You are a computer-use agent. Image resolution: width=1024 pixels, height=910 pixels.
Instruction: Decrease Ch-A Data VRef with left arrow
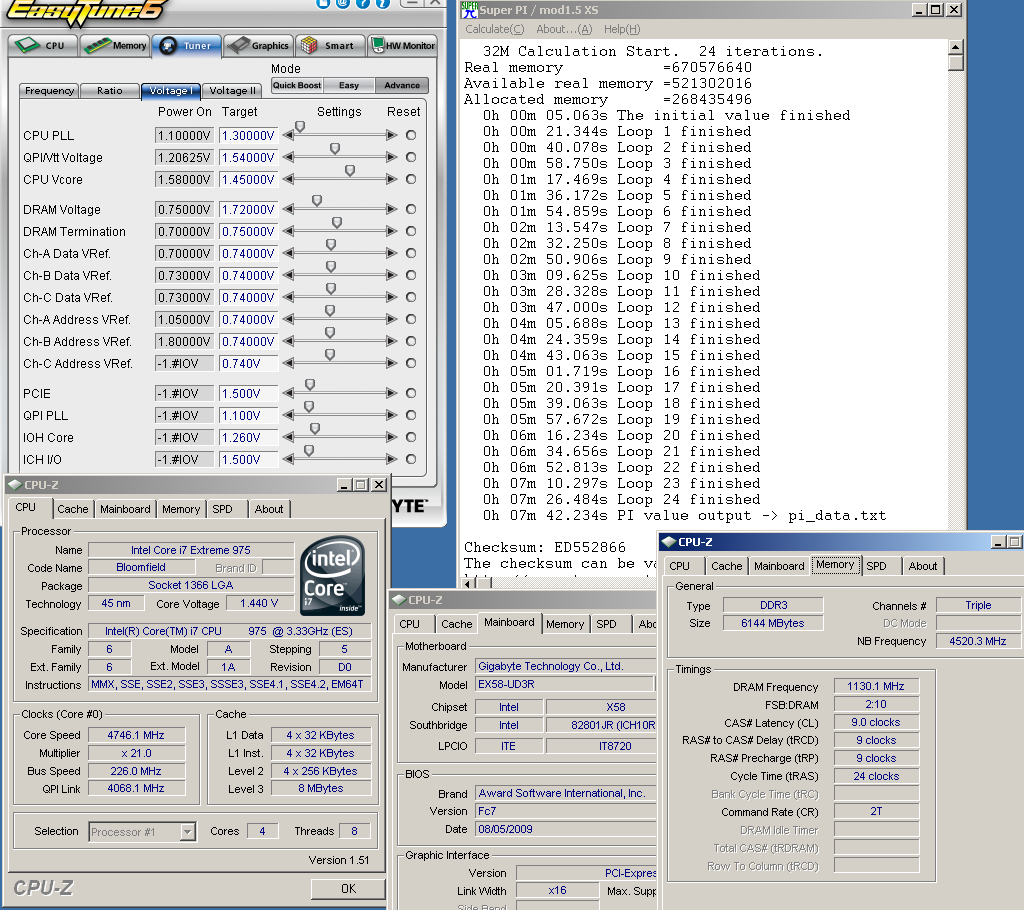[x=288, y=253]
